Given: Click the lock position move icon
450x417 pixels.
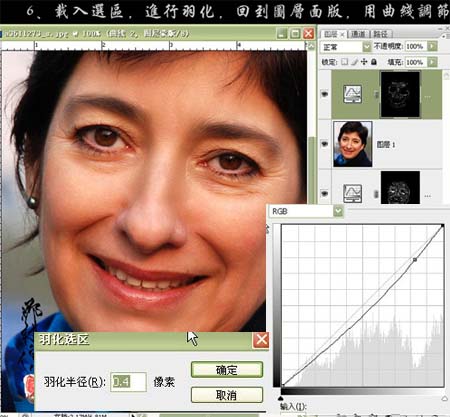Looking at the screenshot, I should tap(364, 62).
